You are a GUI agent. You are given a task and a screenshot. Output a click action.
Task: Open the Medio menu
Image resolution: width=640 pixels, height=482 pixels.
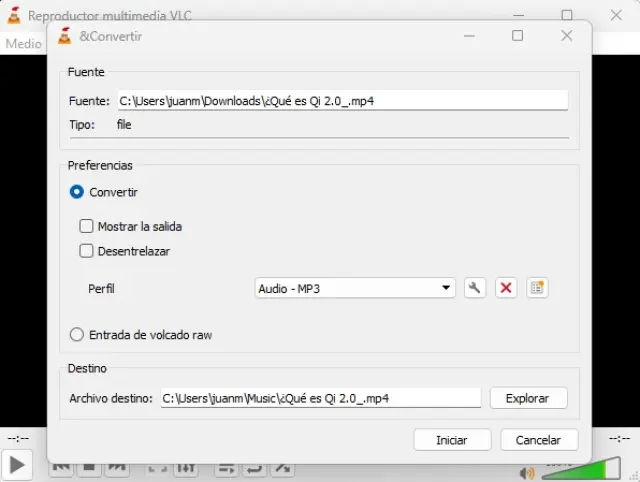(x=23, y=44)
